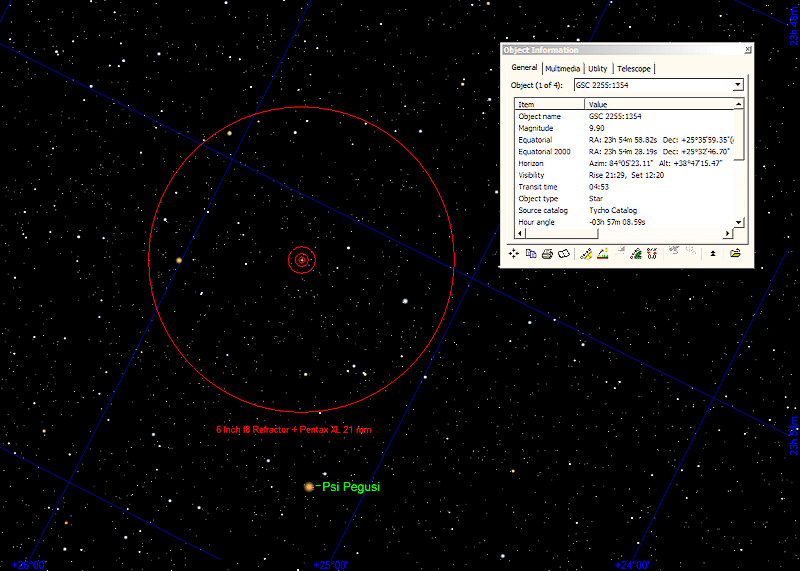Click the yellow angular separation ruler icon
The height and width of the screenshot is (571, 800).
click(x=586, y=254)
